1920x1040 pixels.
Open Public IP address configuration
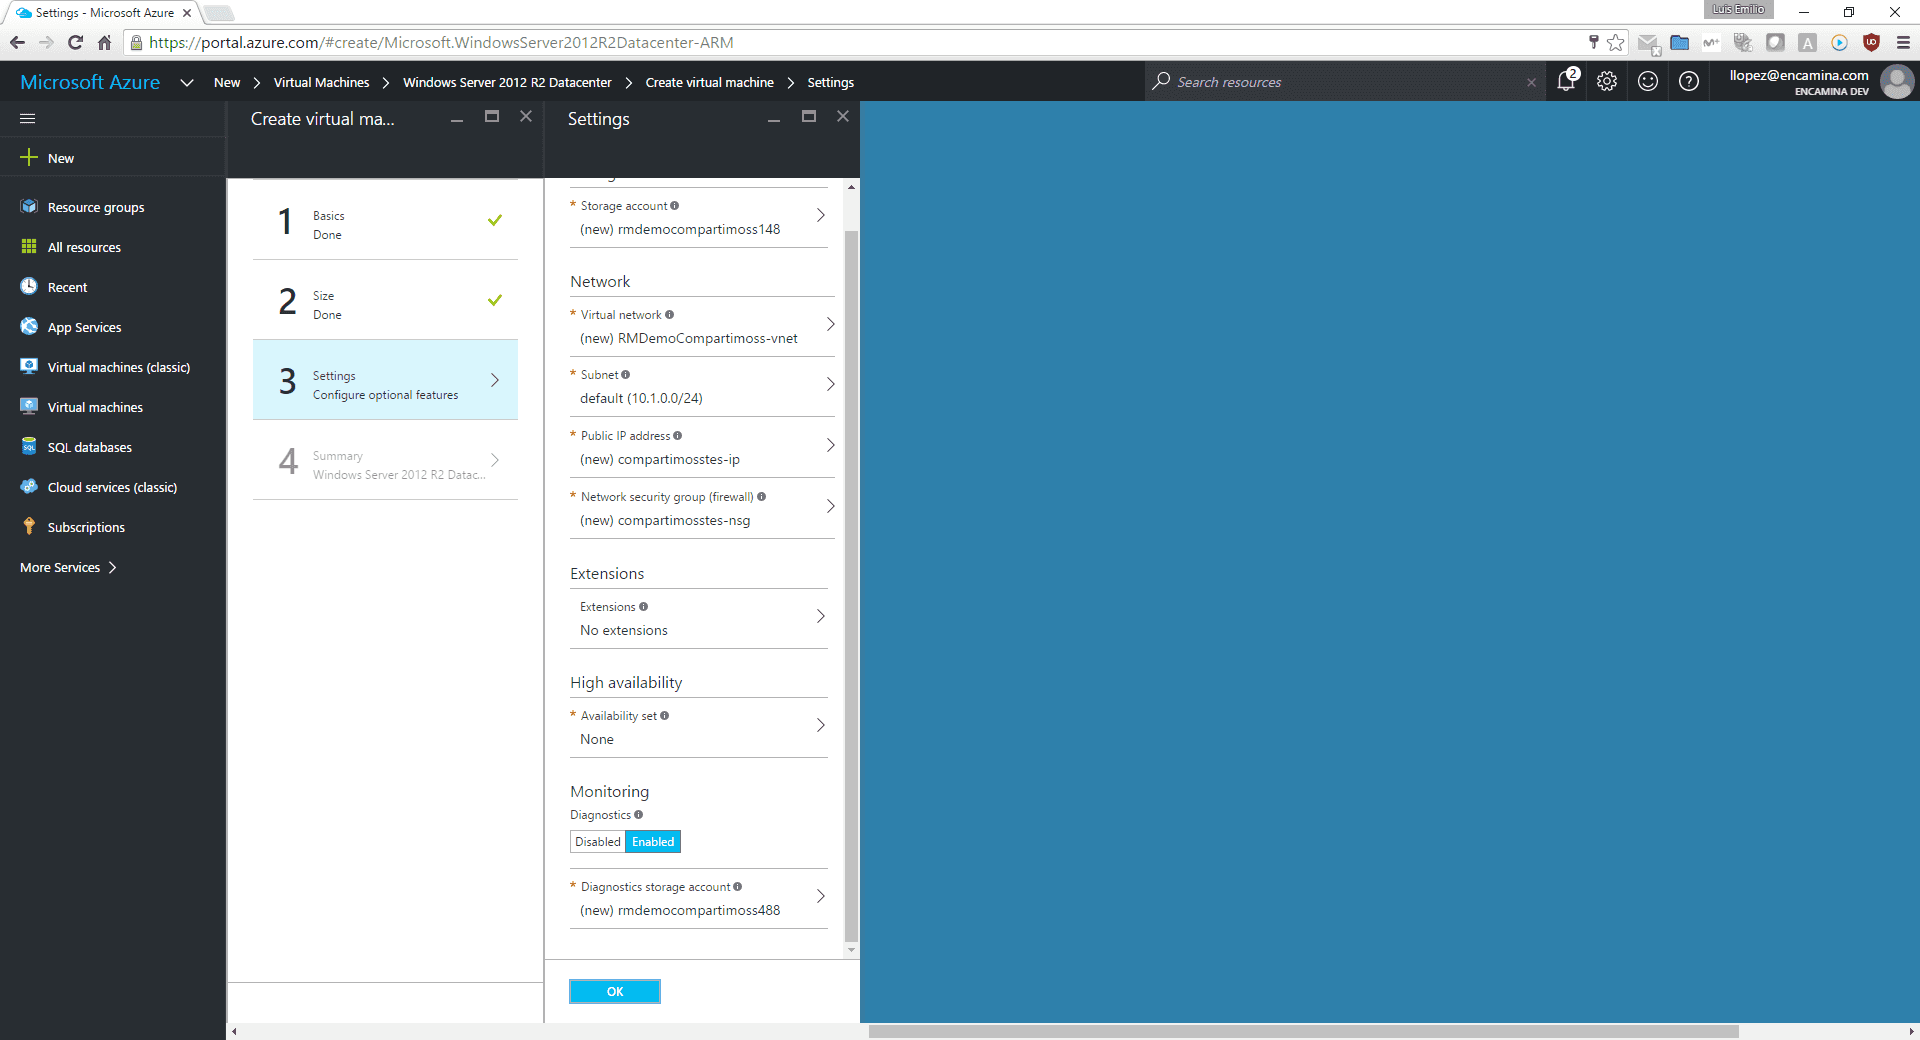coord(702,447)
